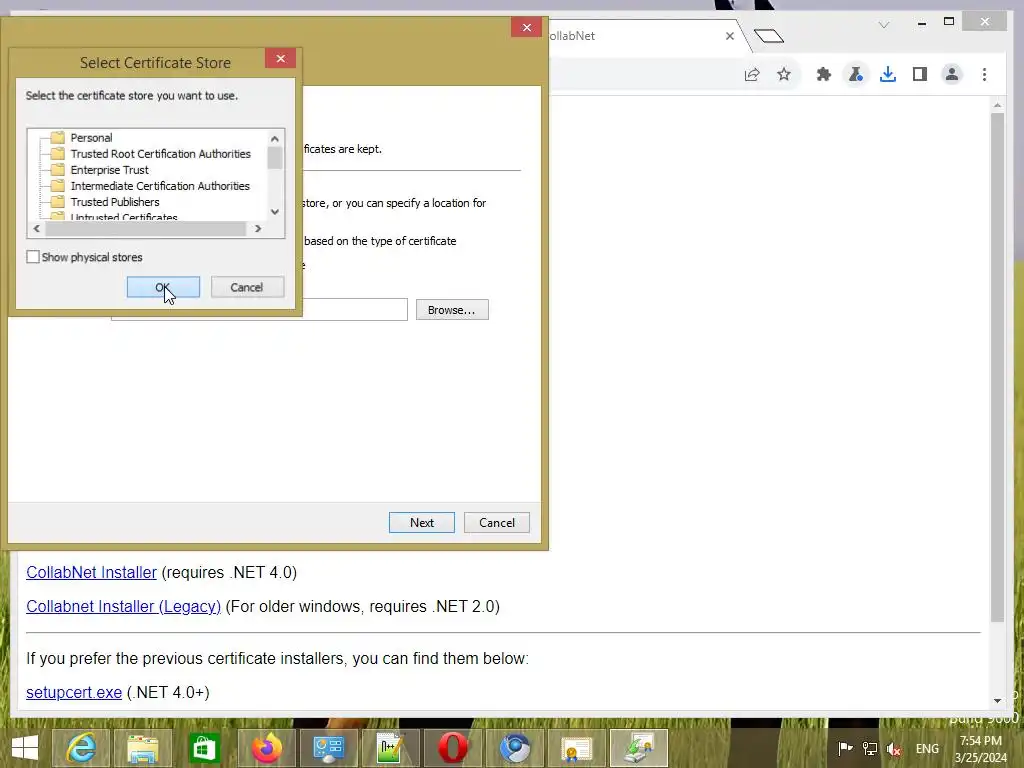
Task: Click OK in Select Certificate Store dialog
Action: pyautogui.click(x=163, y=287)
